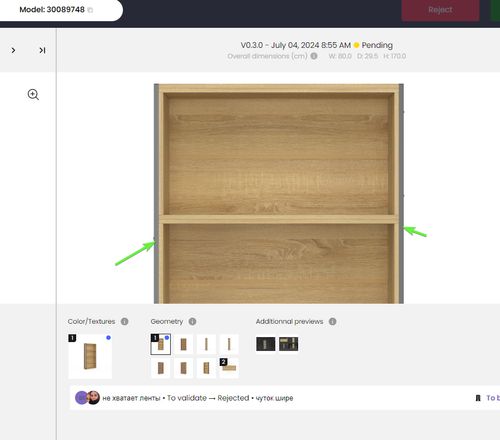Click the Geometry heading
This screenshot has height=440, width=500.
167,321
